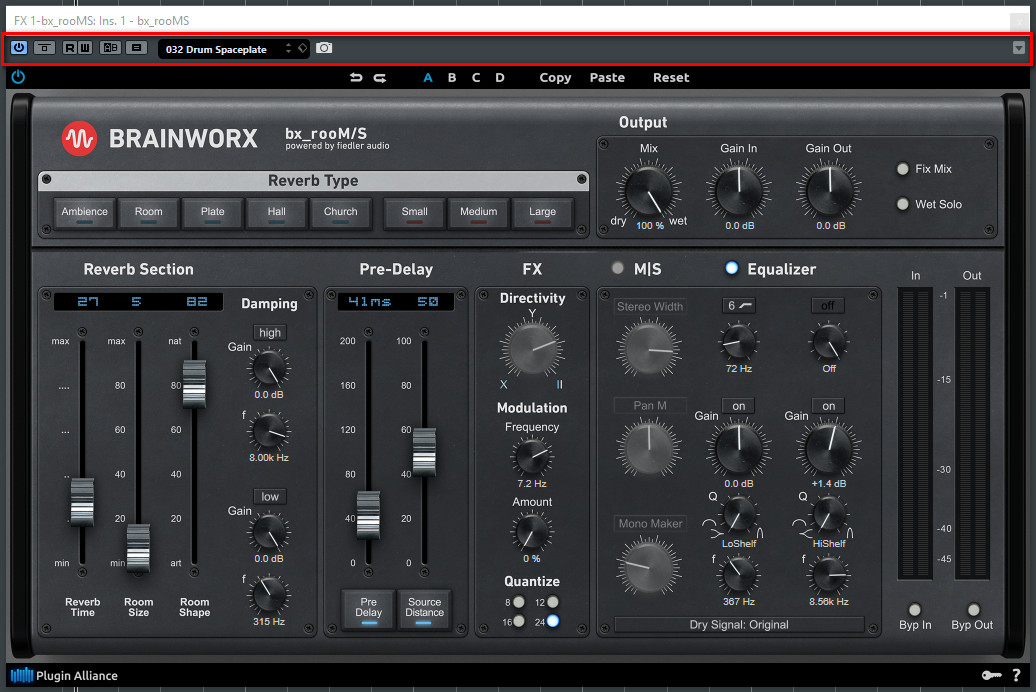Click the Reset button
The image size is (1036, 692).
pyautogui.click(x=671, y=77)
